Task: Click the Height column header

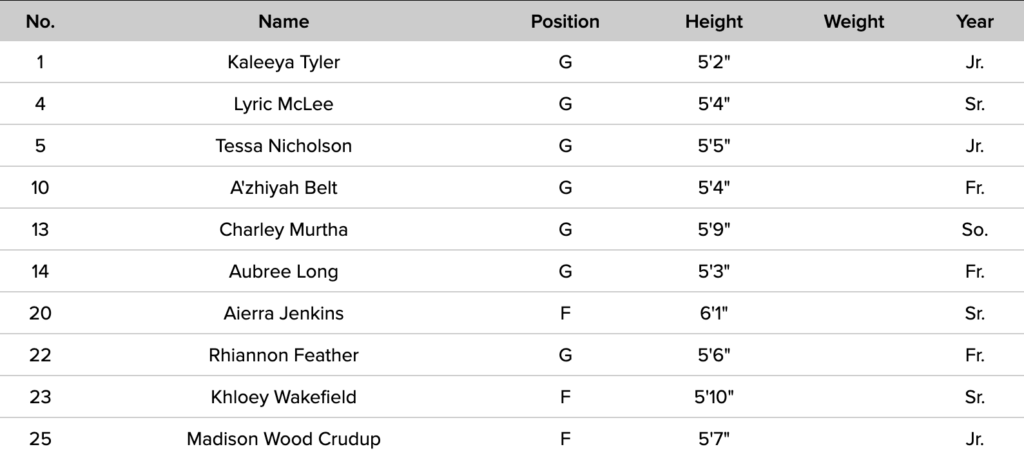Action: tap(714, 21)
